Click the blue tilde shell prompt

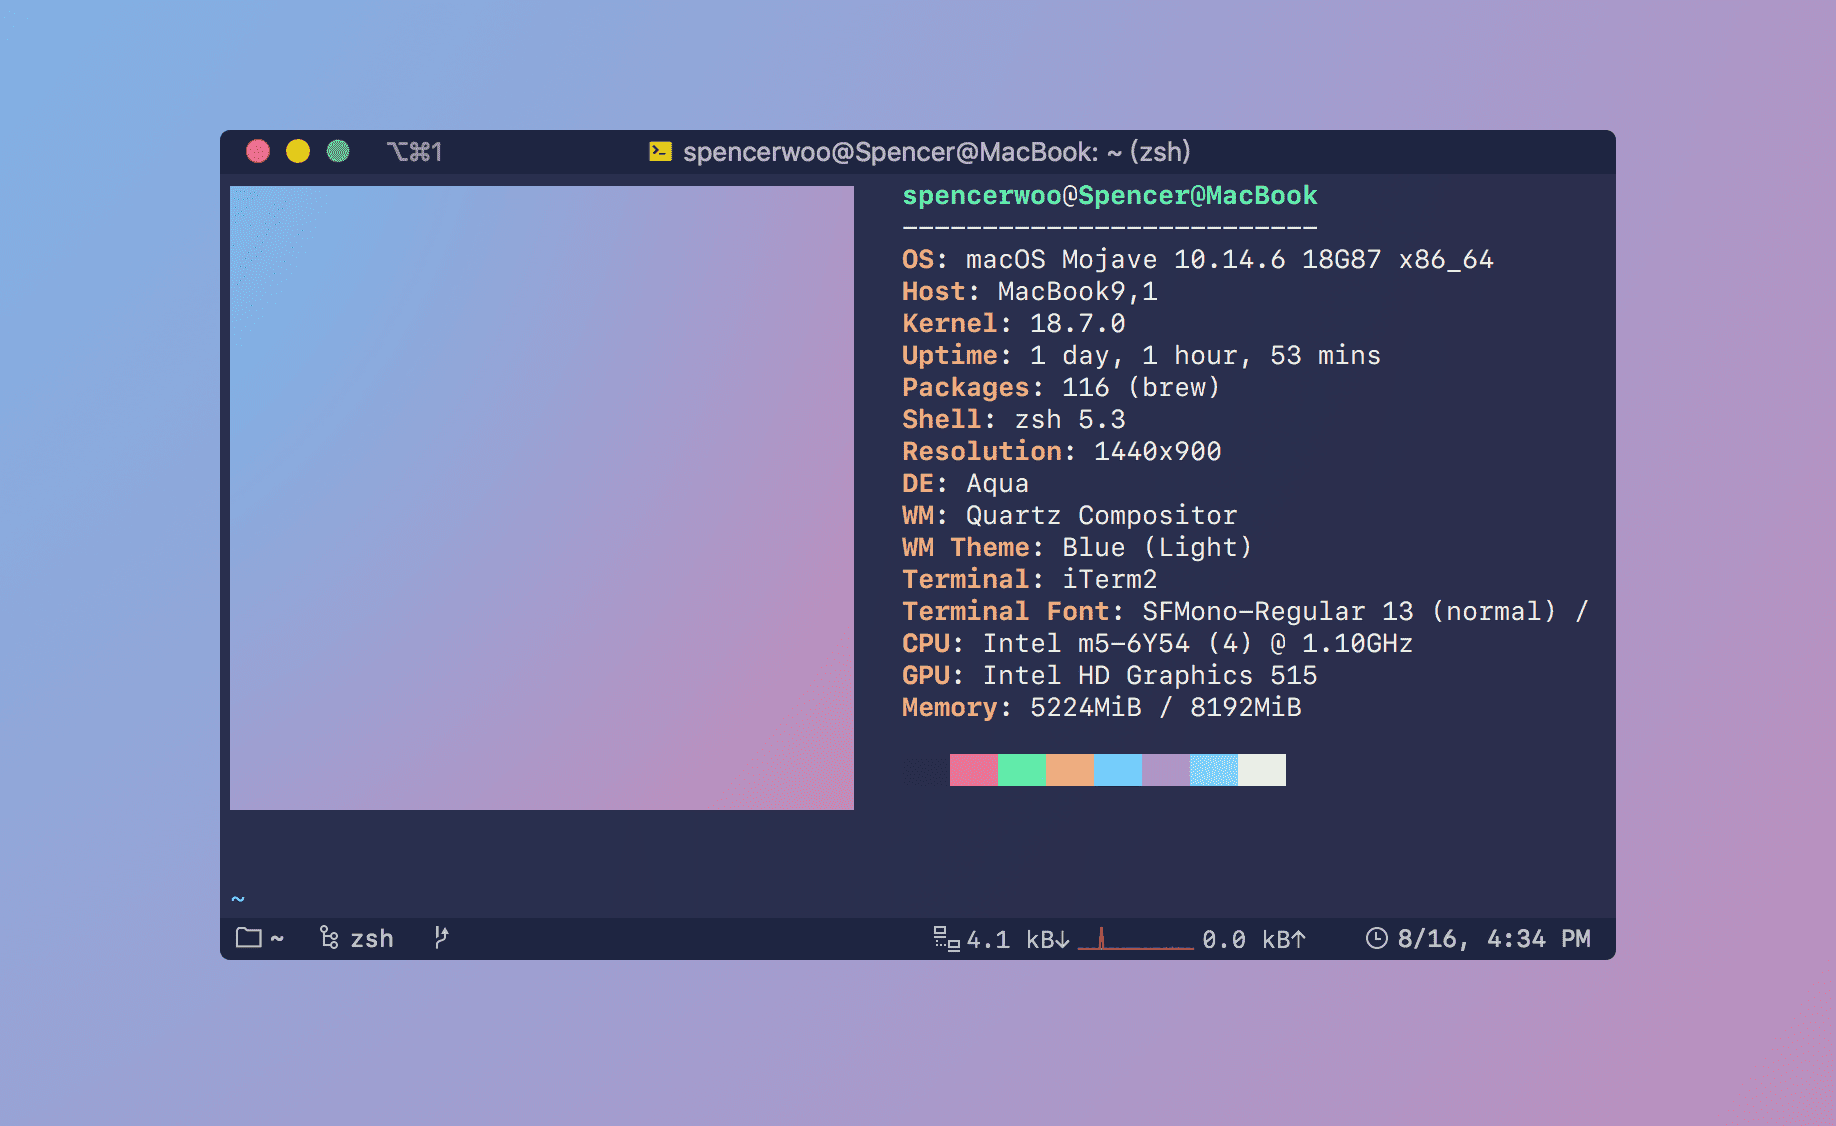coord(238,899)
